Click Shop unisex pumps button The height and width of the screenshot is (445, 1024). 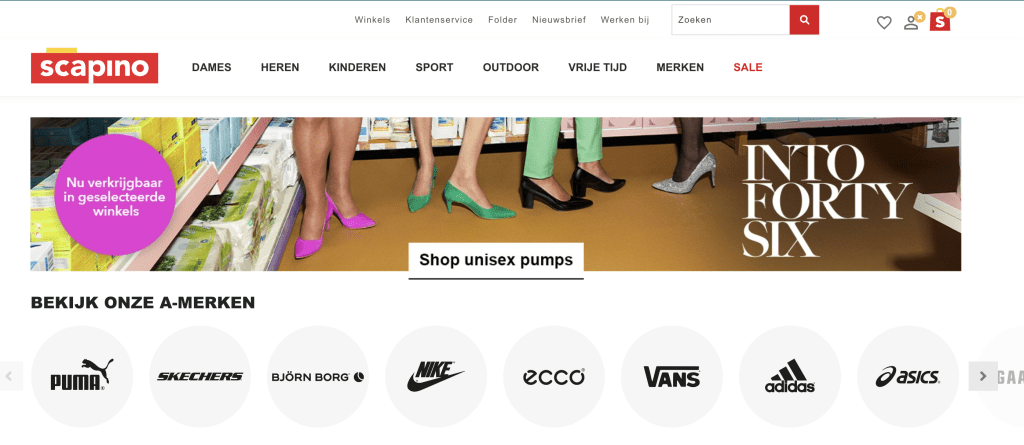[x=496, y=260]
